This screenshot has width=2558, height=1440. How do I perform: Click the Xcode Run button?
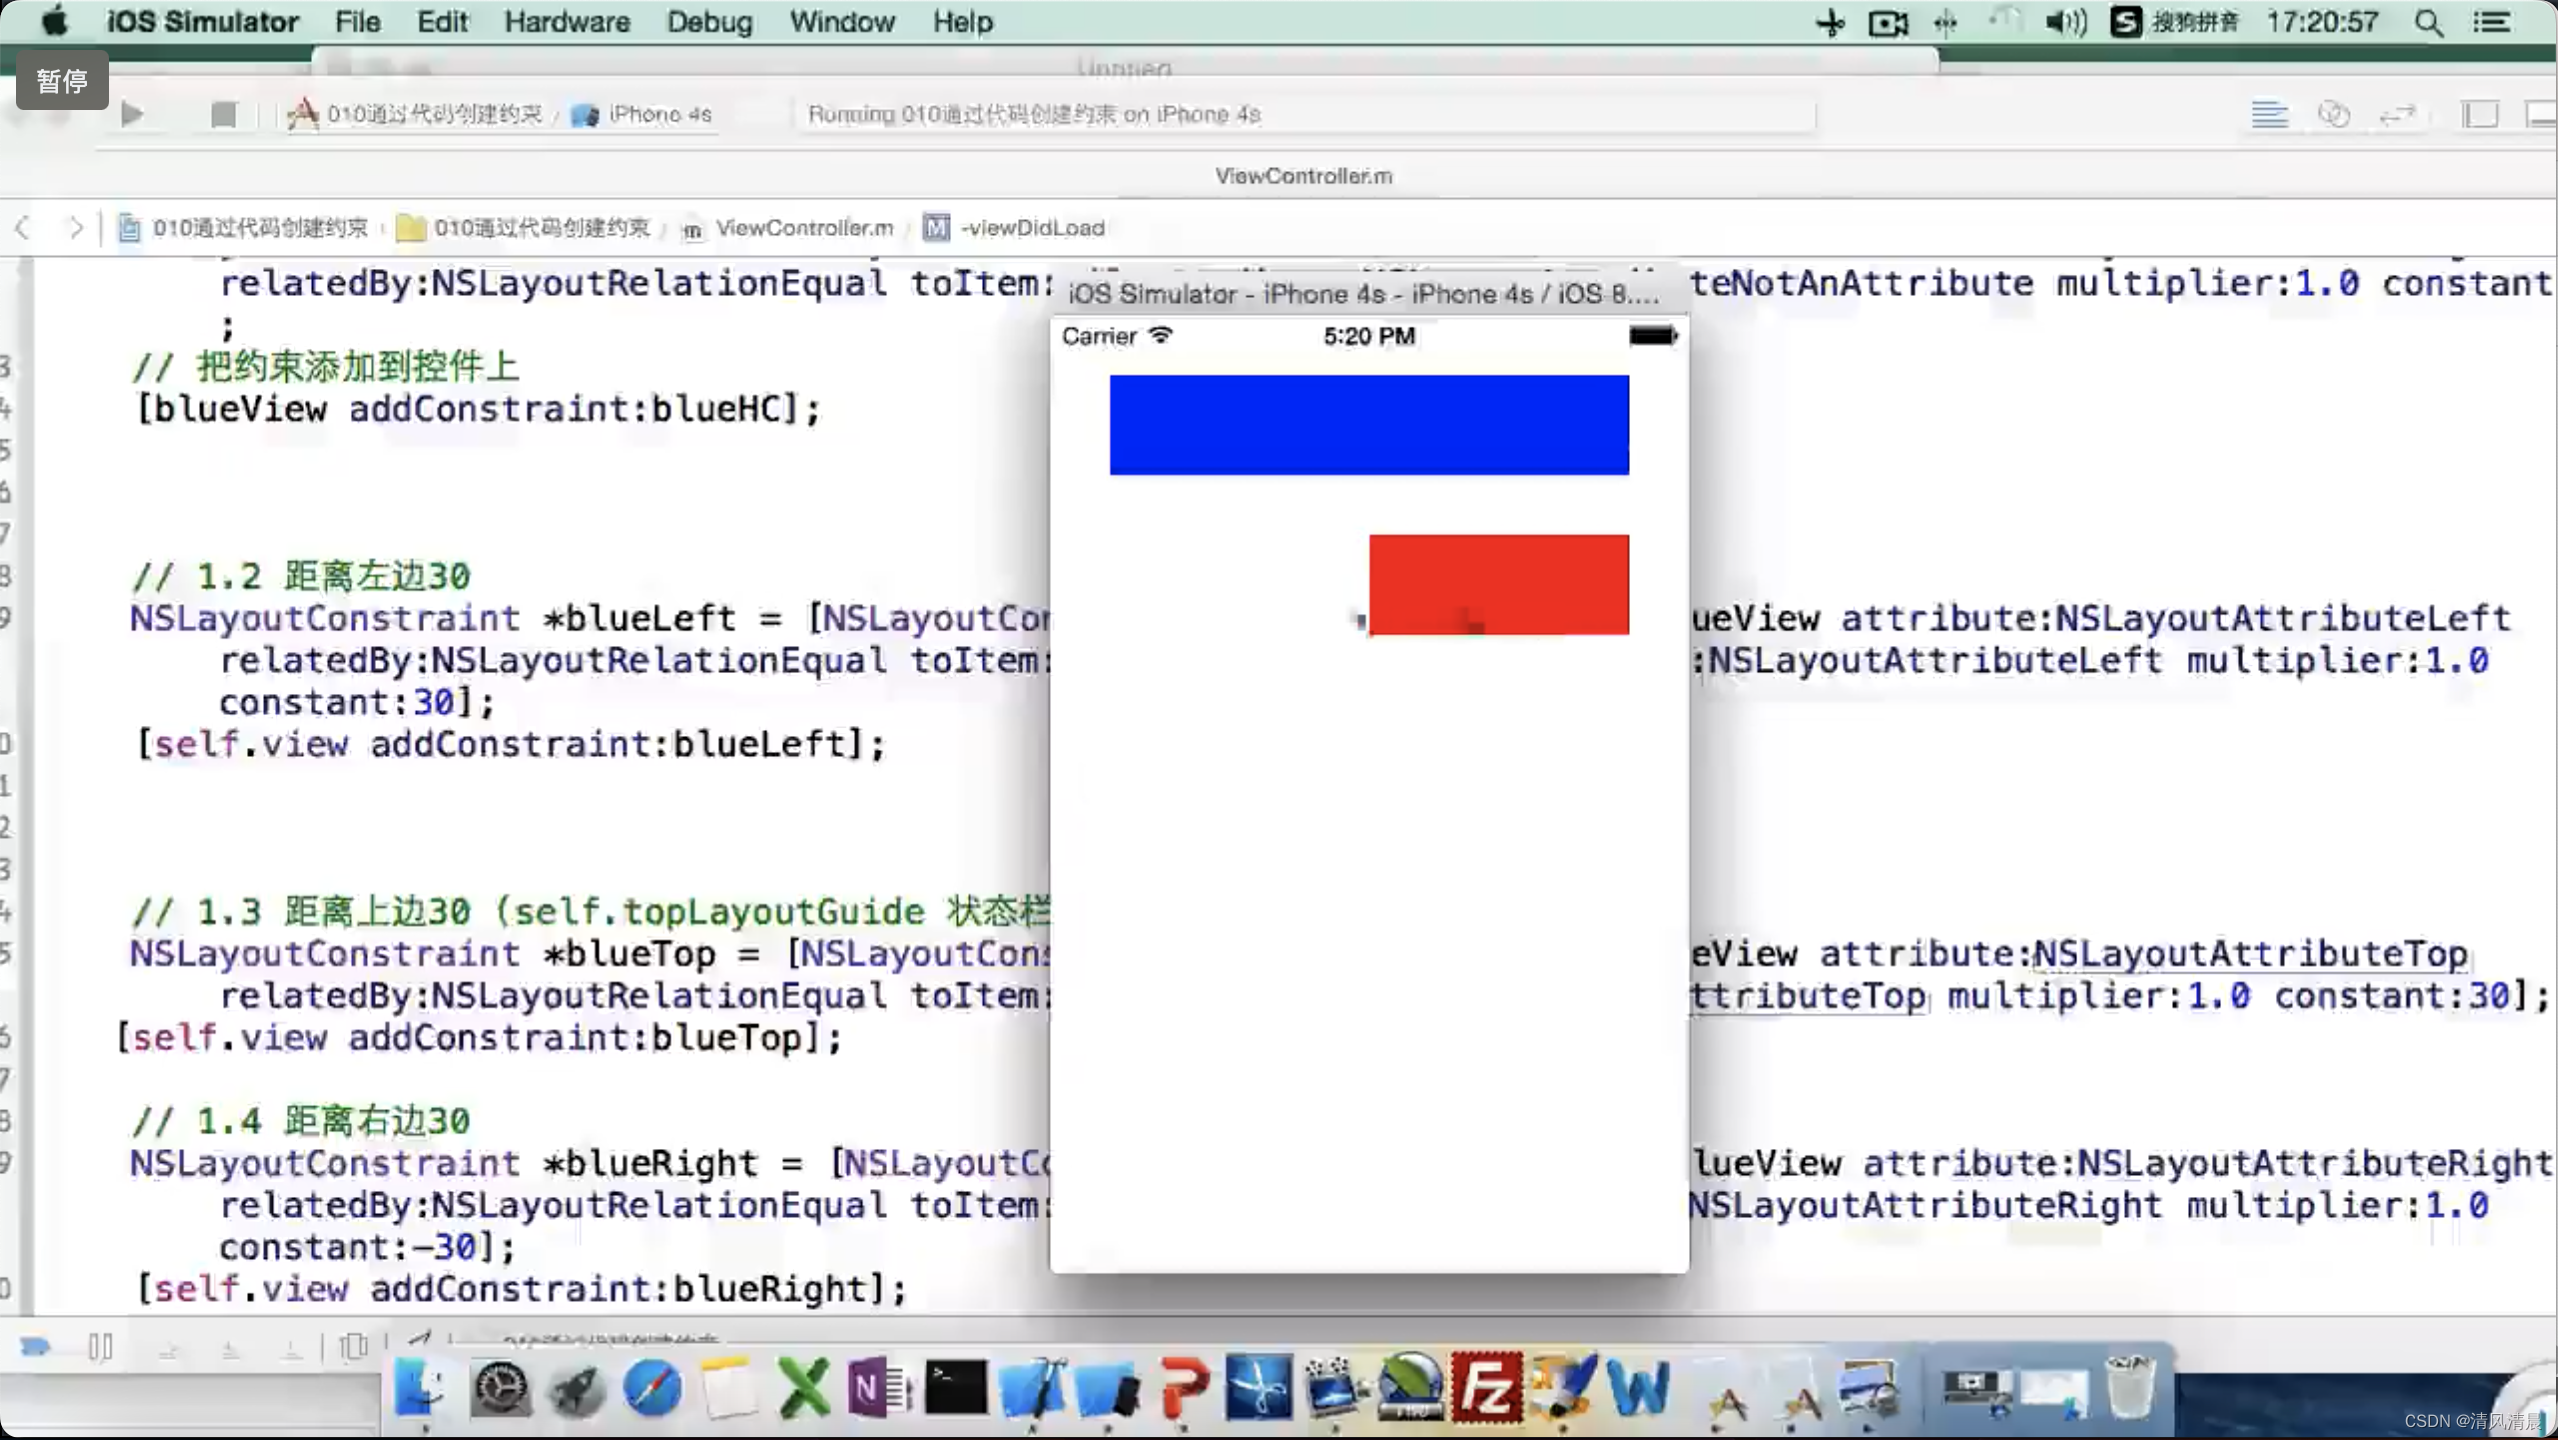[131, 114]
